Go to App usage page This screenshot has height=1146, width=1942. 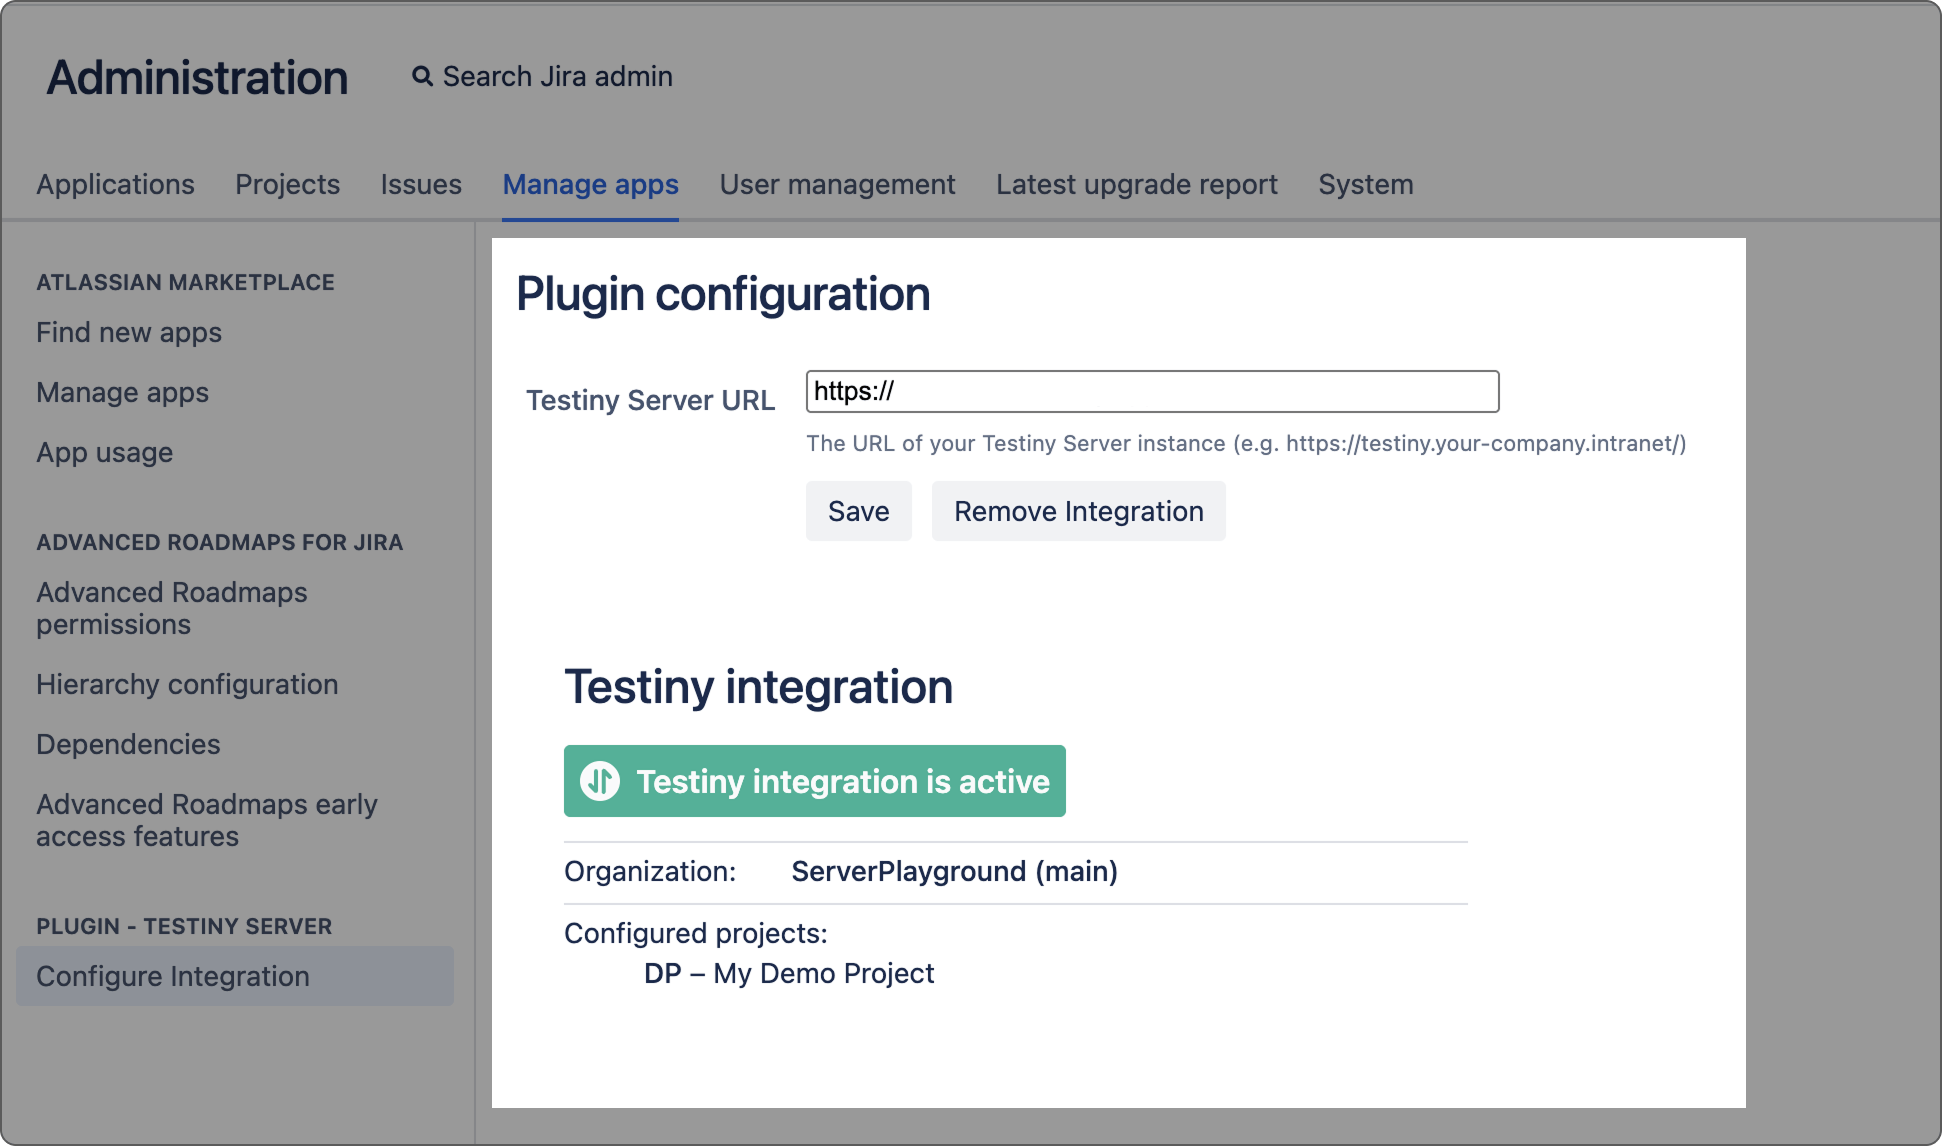104,452
